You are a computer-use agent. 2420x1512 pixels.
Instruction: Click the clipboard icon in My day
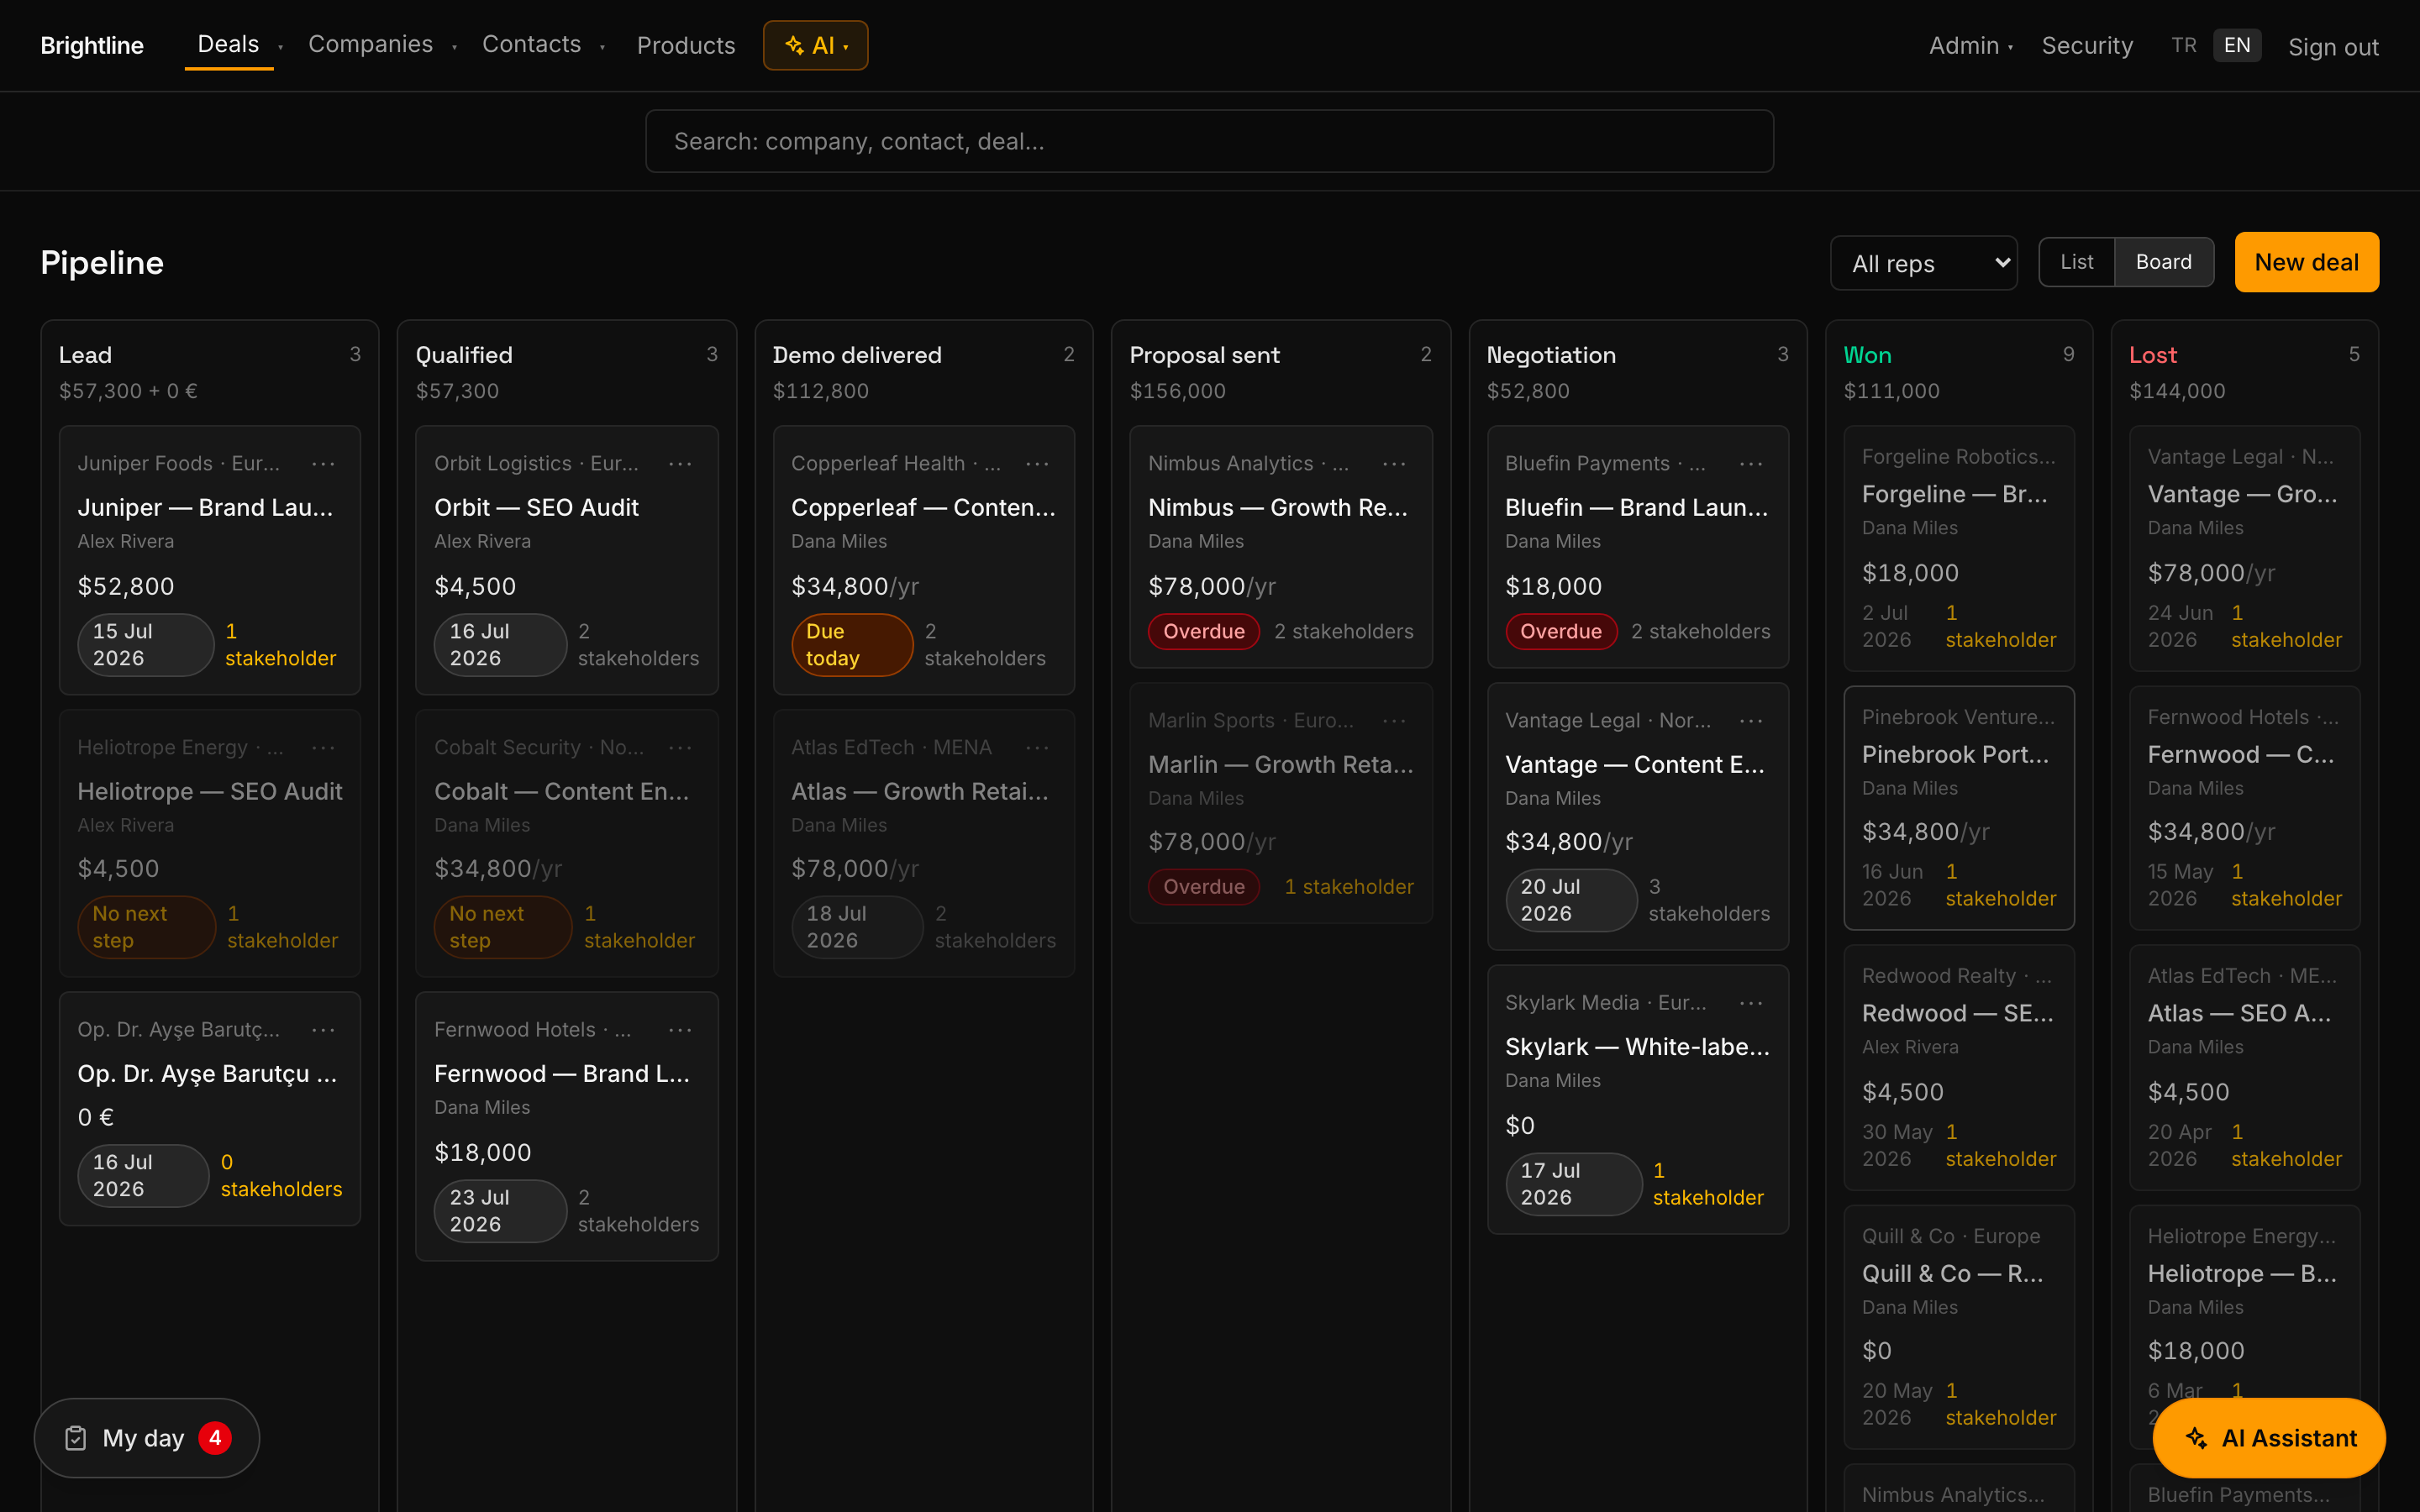76,1438
